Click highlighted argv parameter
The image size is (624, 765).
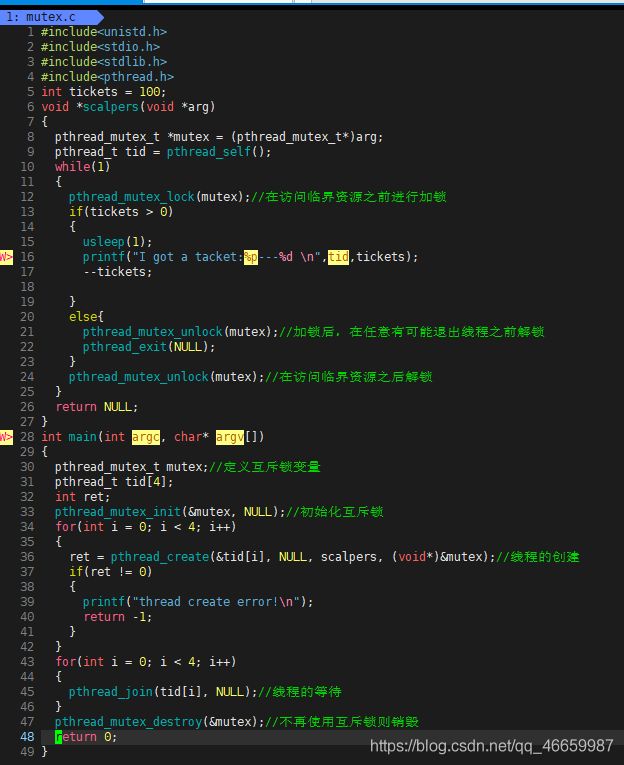(230, 437)
